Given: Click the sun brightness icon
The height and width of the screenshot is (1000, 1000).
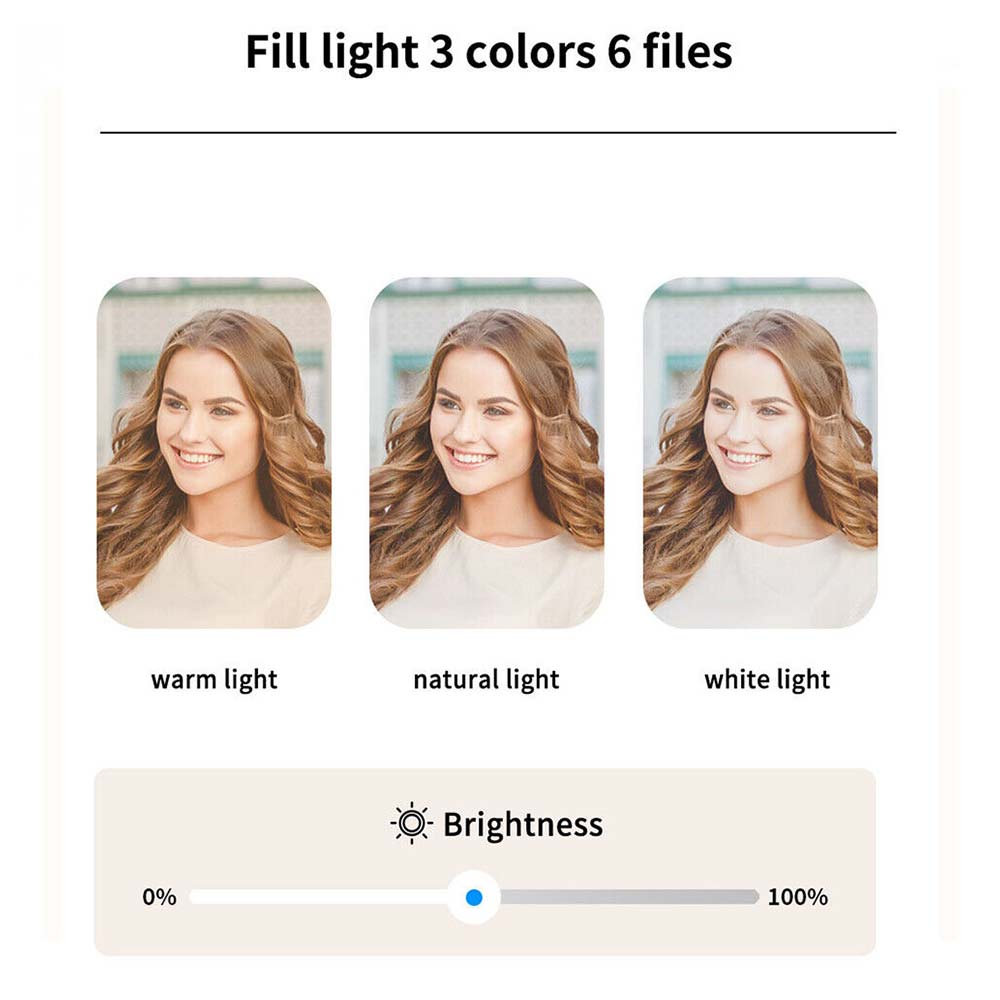Looking at the screenshot, I should pyautogui.click(x=411, y=824).
